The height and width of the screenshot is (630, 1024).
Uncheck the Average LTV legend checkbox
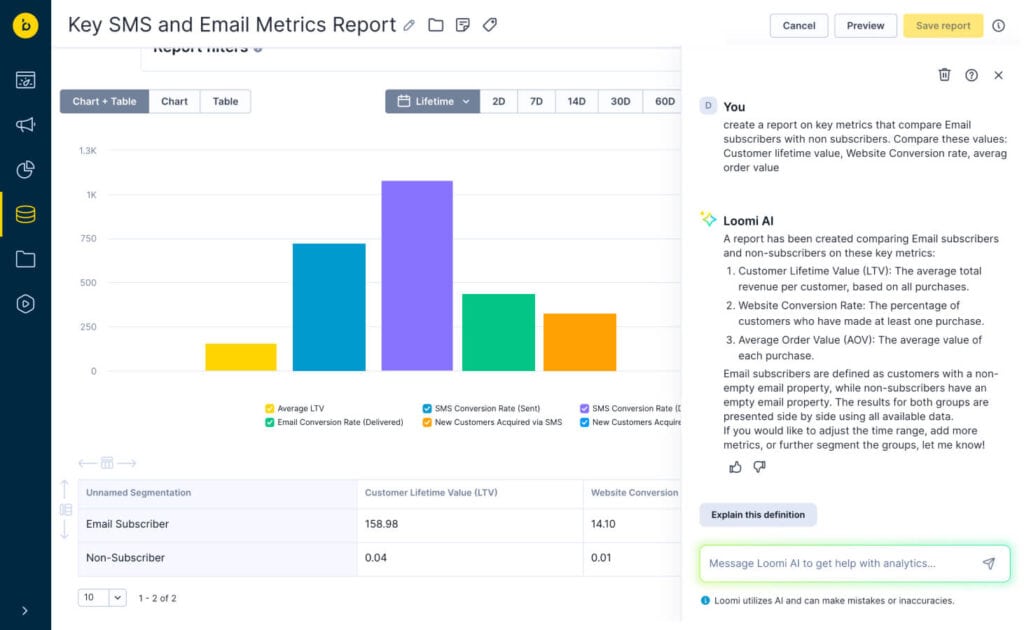(270, 408)
